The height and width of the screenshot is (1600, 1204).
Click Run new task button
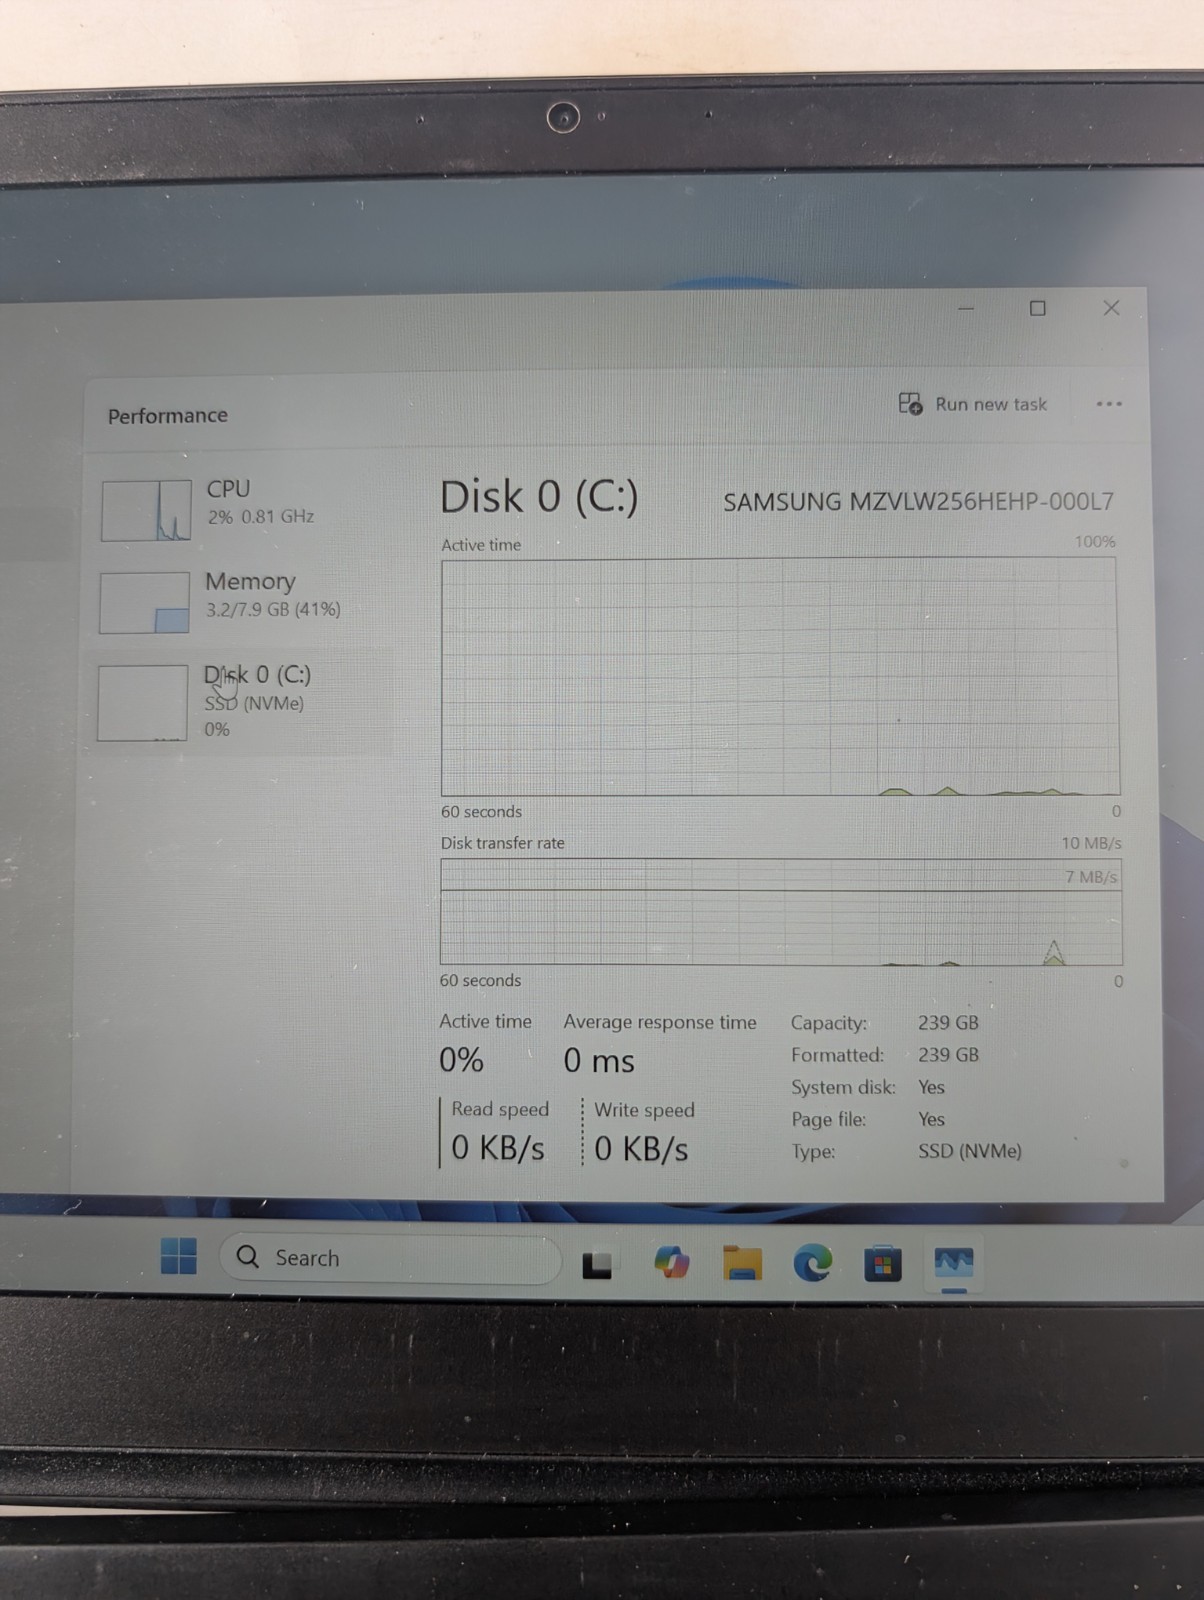tap(972, 404)
